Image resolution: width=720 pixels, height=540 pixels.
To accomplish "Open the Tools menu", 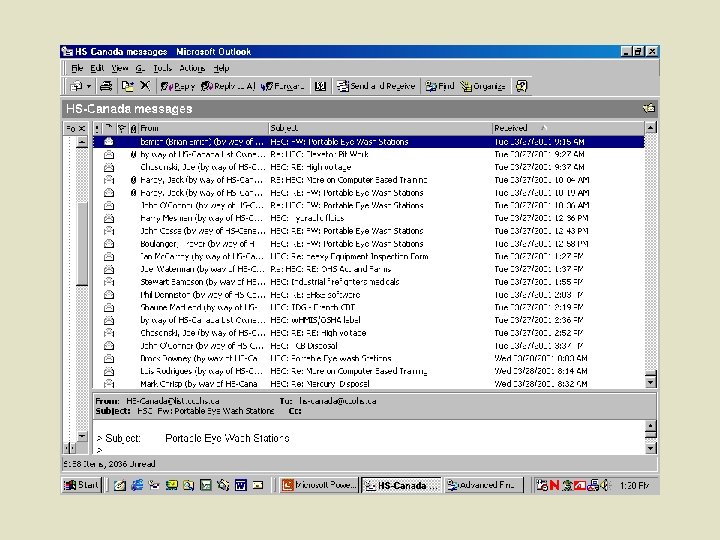I will coord(163,68).
